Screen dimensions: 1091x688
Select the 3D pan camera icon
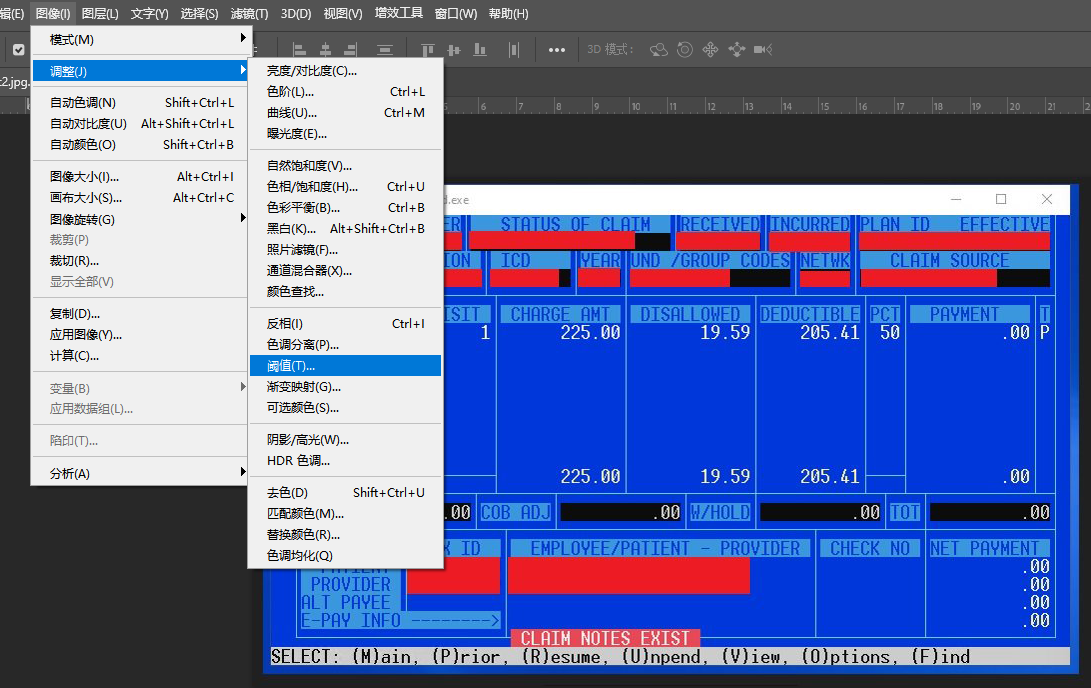[x=710, y=49]
